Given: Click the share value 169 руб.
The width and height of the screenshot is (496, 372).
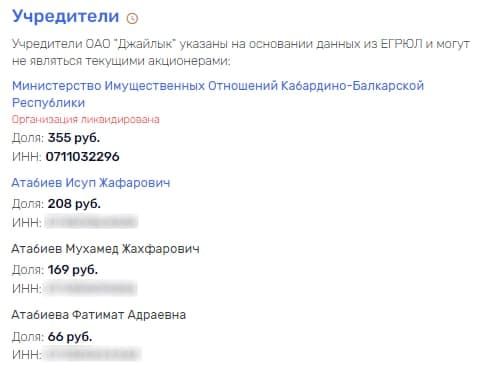Looking at the screenshot, I should (x=73, y=270).
